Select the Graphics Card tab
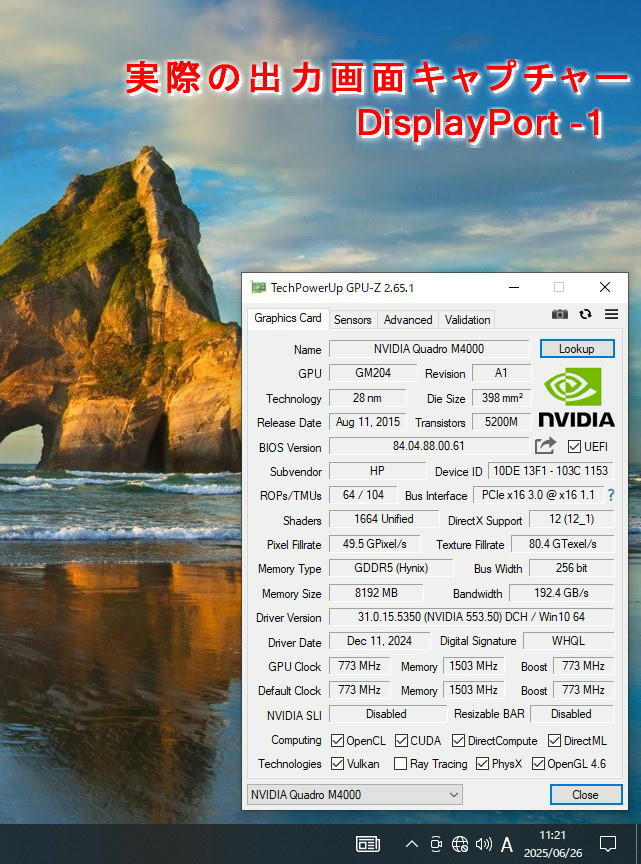The height and width of the screenshot is (864, 641). coord(288,318)
